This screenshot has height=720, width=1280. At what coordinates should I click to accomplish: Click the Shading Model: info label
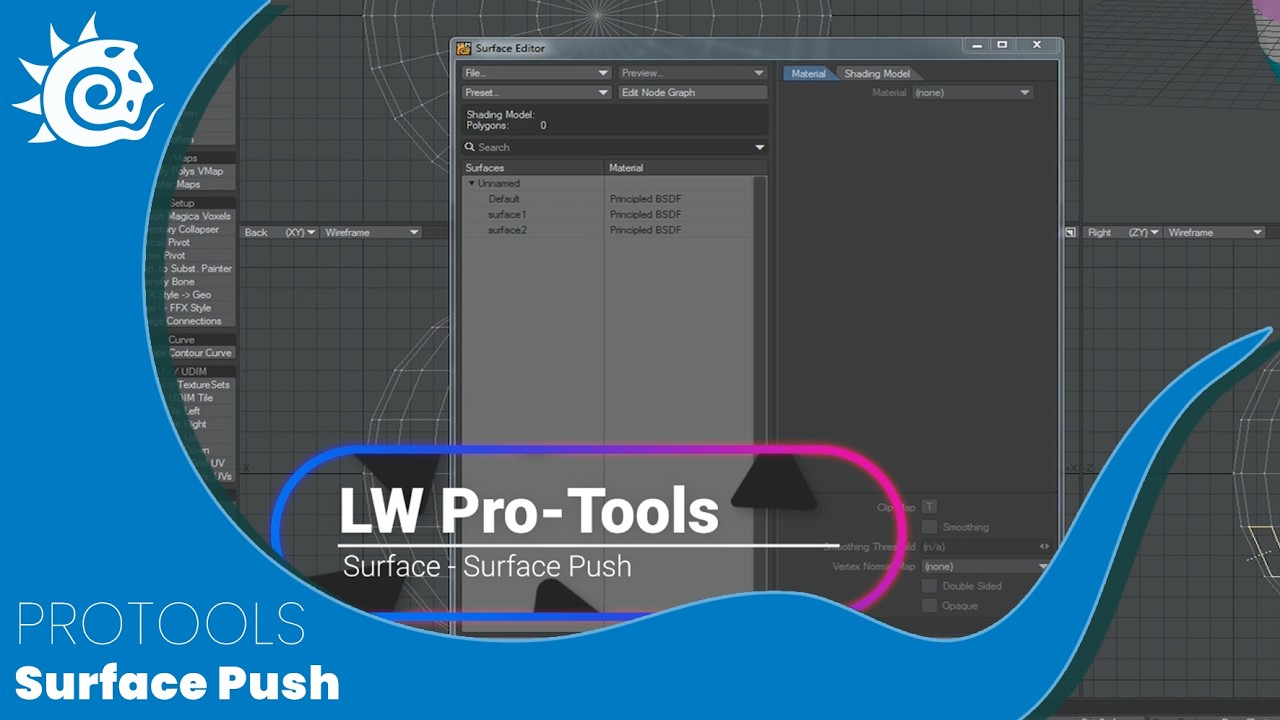500,115
